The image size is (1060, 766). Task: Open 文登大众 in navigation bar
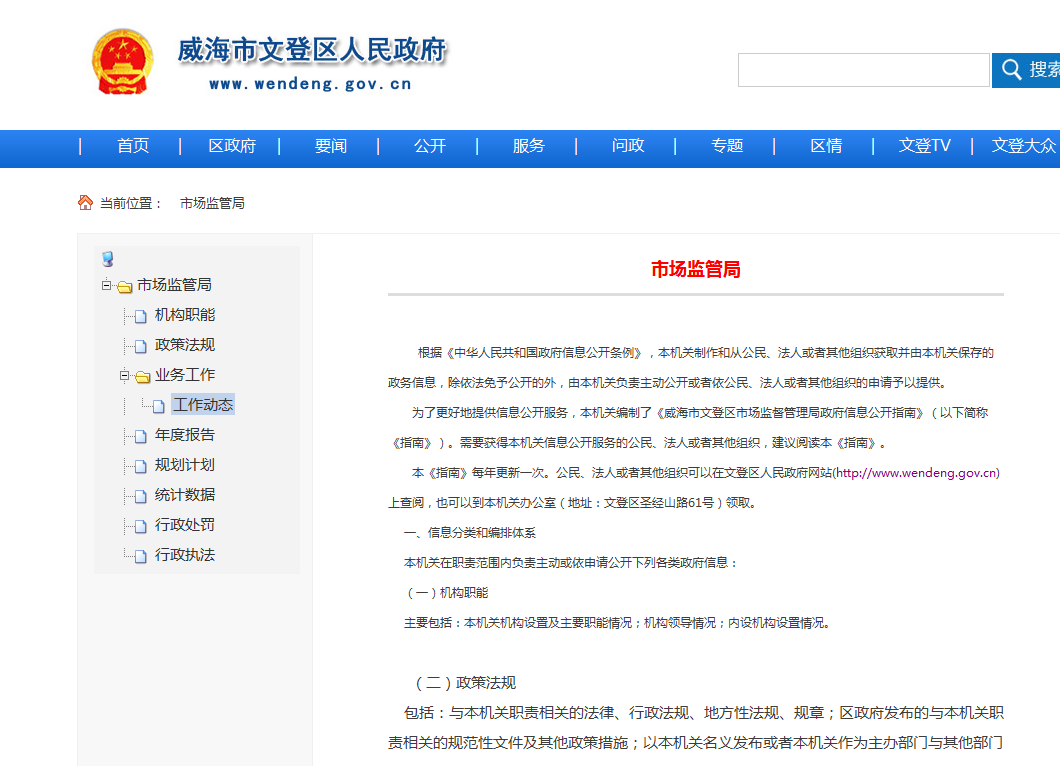pos(1024,146)
